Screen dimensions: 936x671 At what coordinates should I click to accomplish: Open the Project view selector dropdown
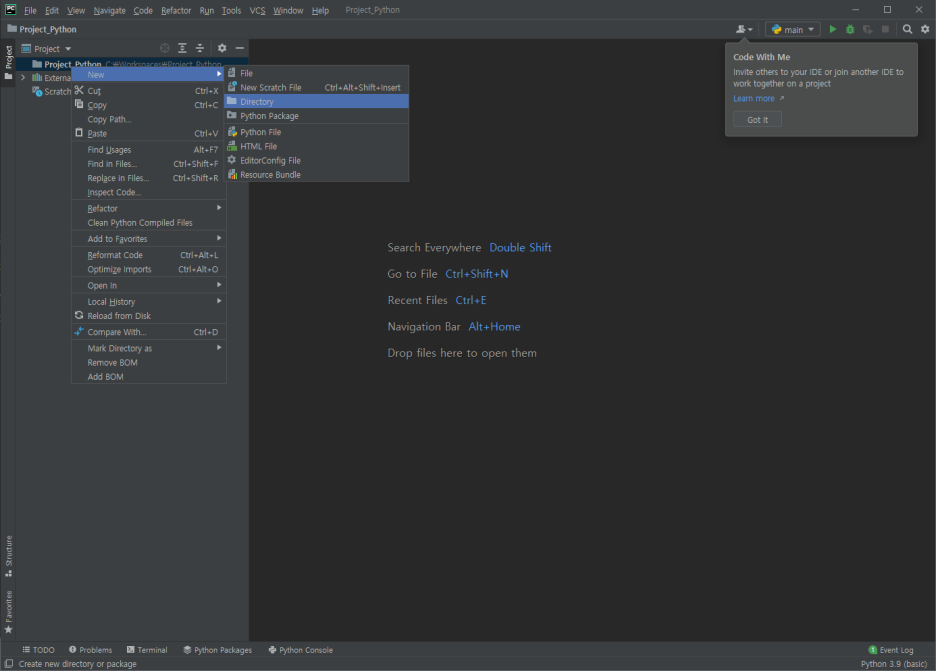point(47,48)
